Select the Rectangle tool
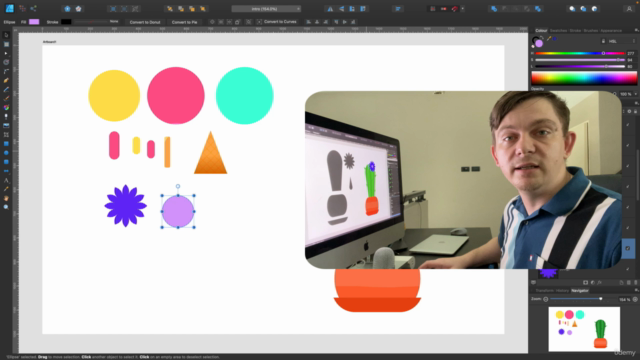This screenshot has width=640, height=360. point(6,144)
